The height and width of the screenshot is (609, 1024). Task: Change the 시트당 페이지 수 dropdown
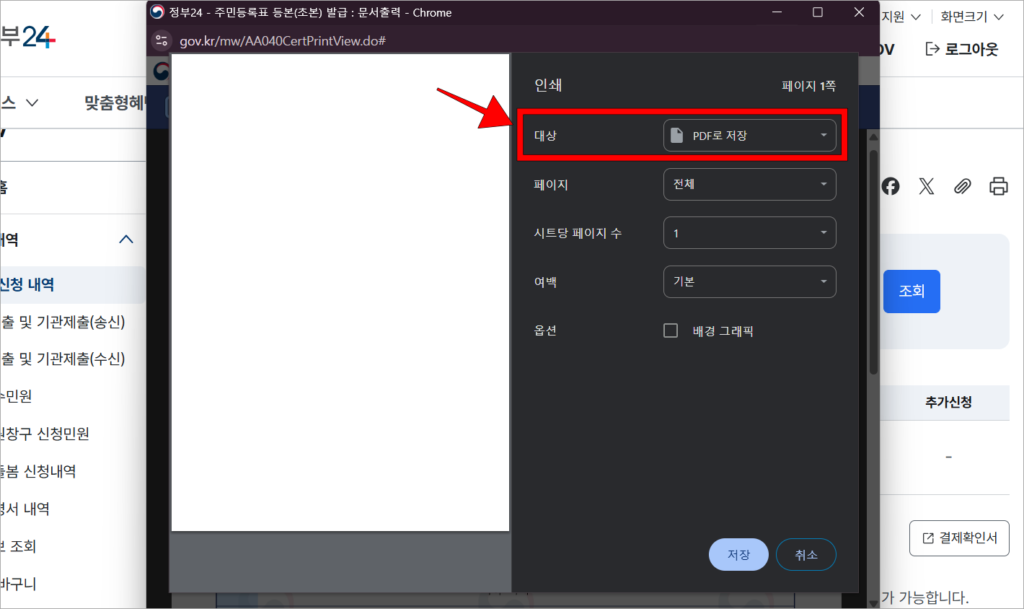(x=749, y=232)
